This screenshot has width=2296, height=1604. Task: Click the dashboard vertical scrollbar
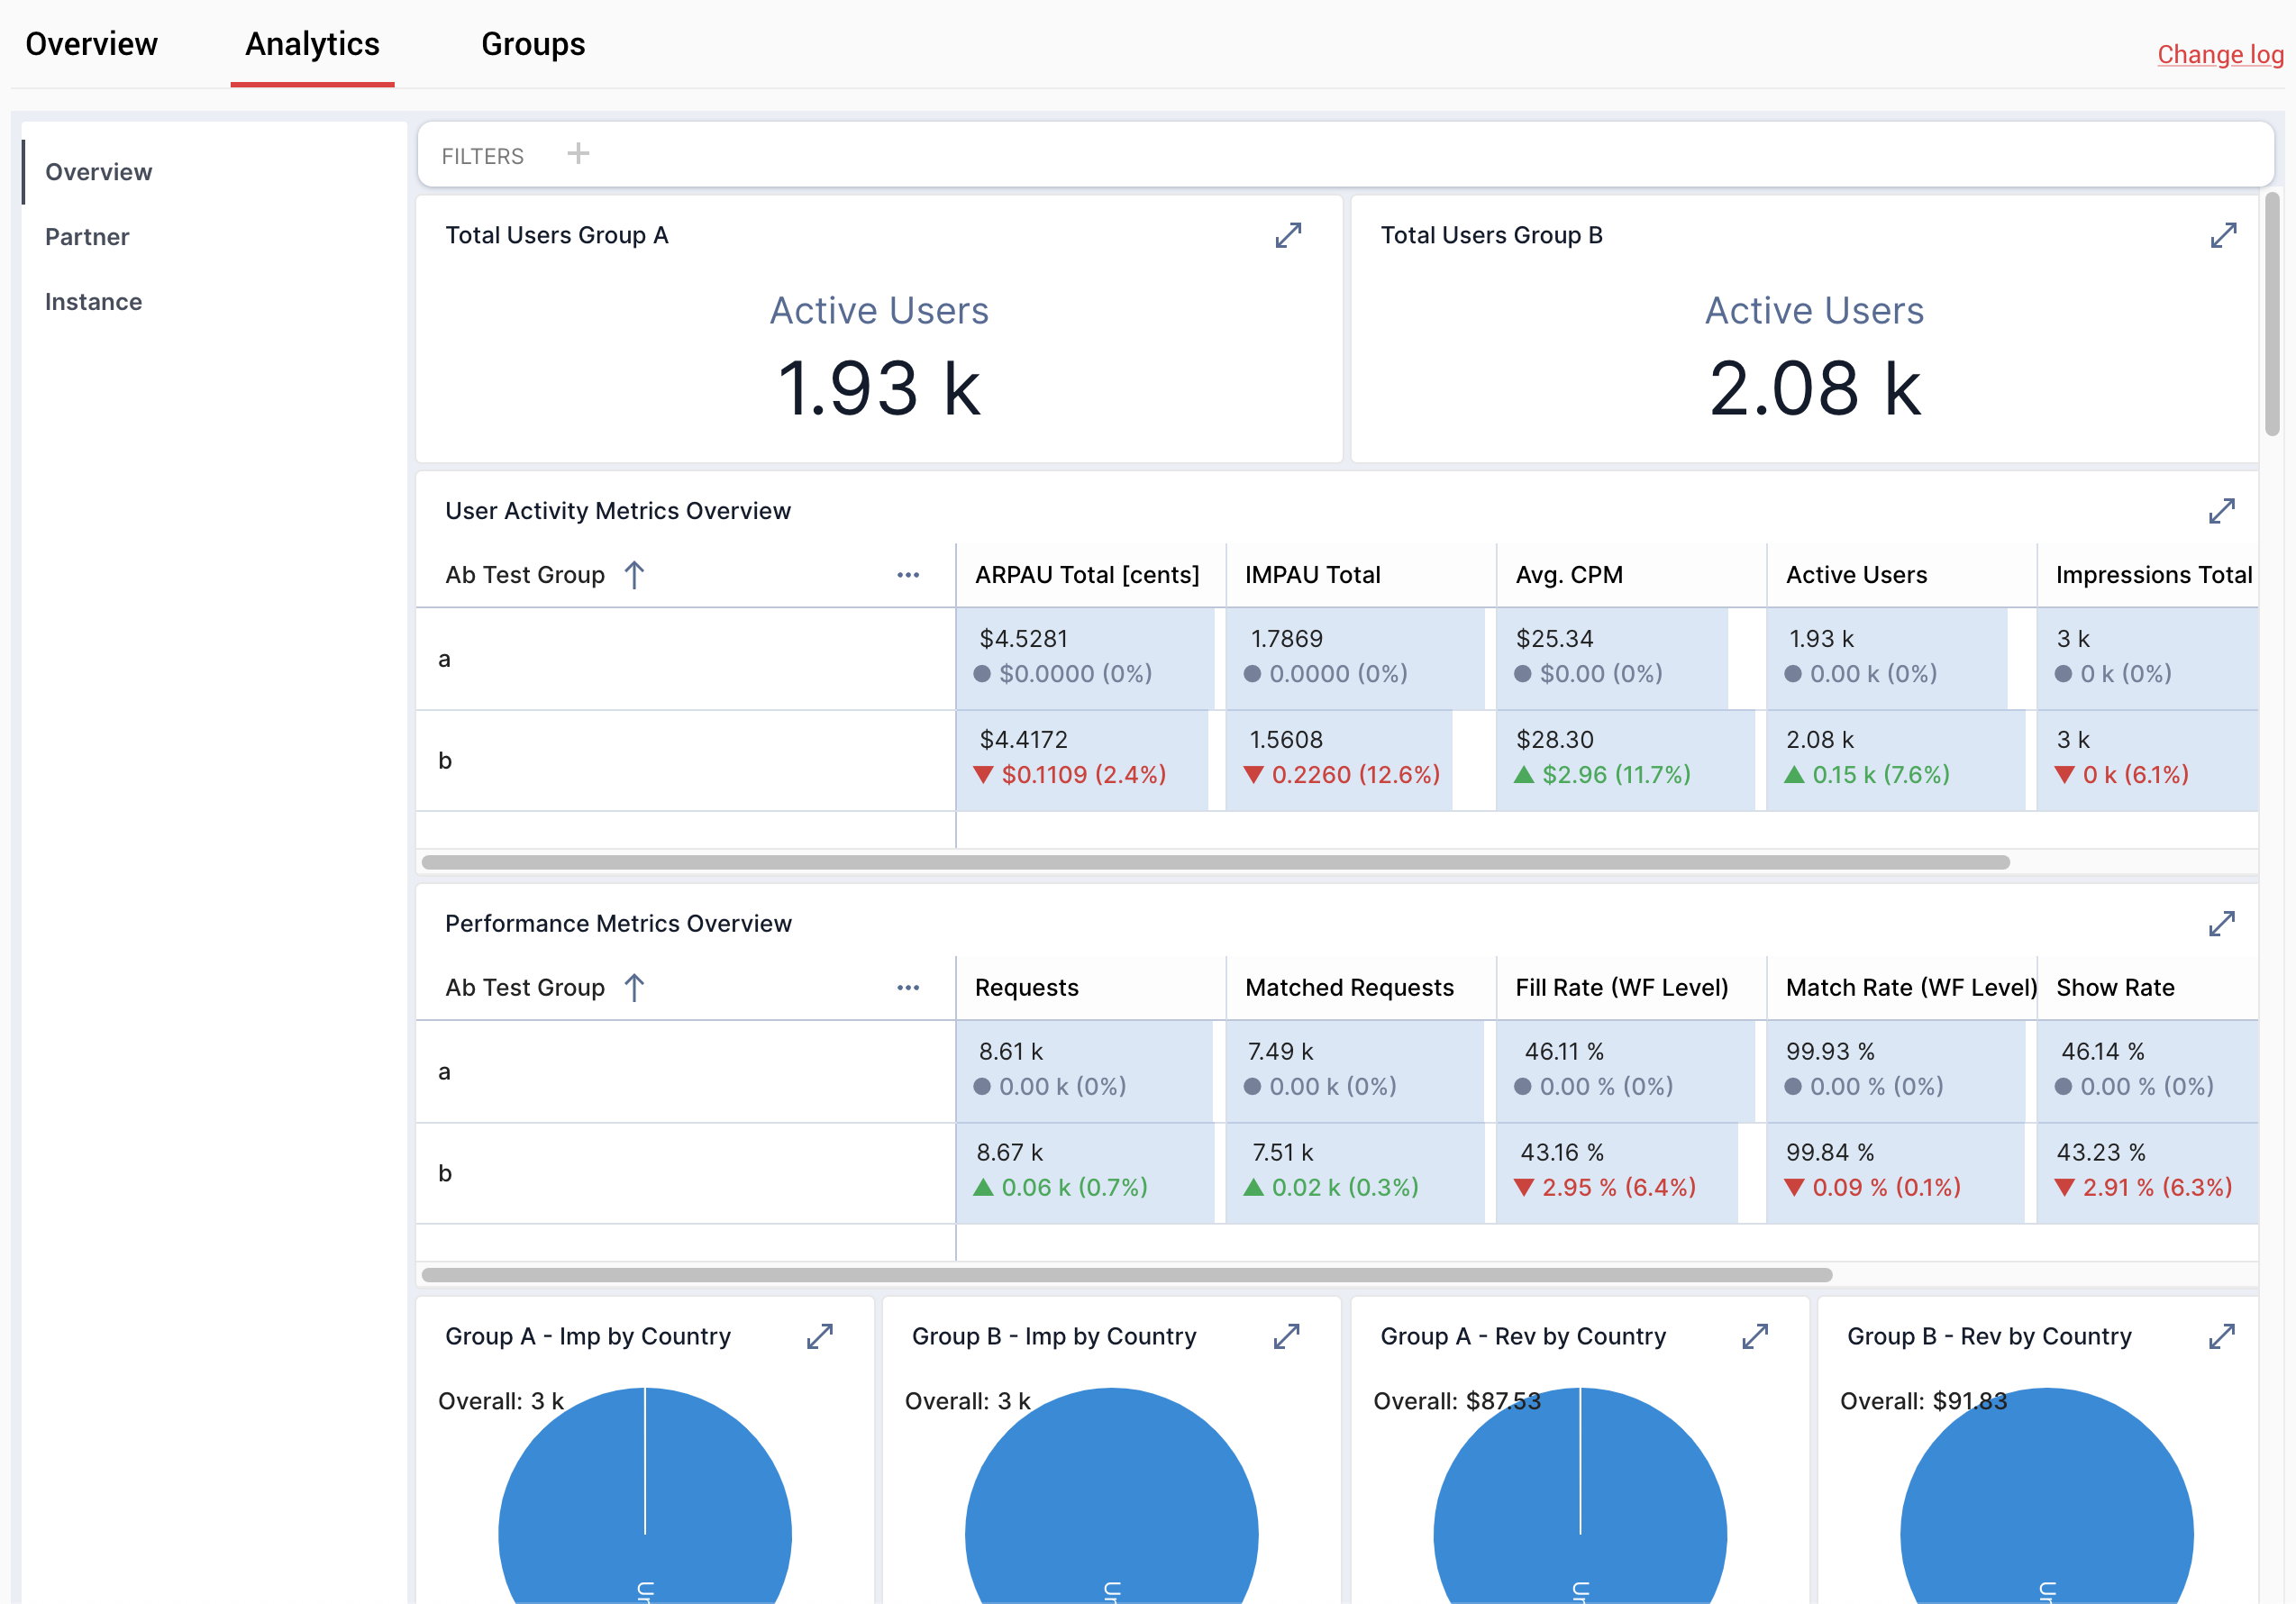pos(2272,314)
